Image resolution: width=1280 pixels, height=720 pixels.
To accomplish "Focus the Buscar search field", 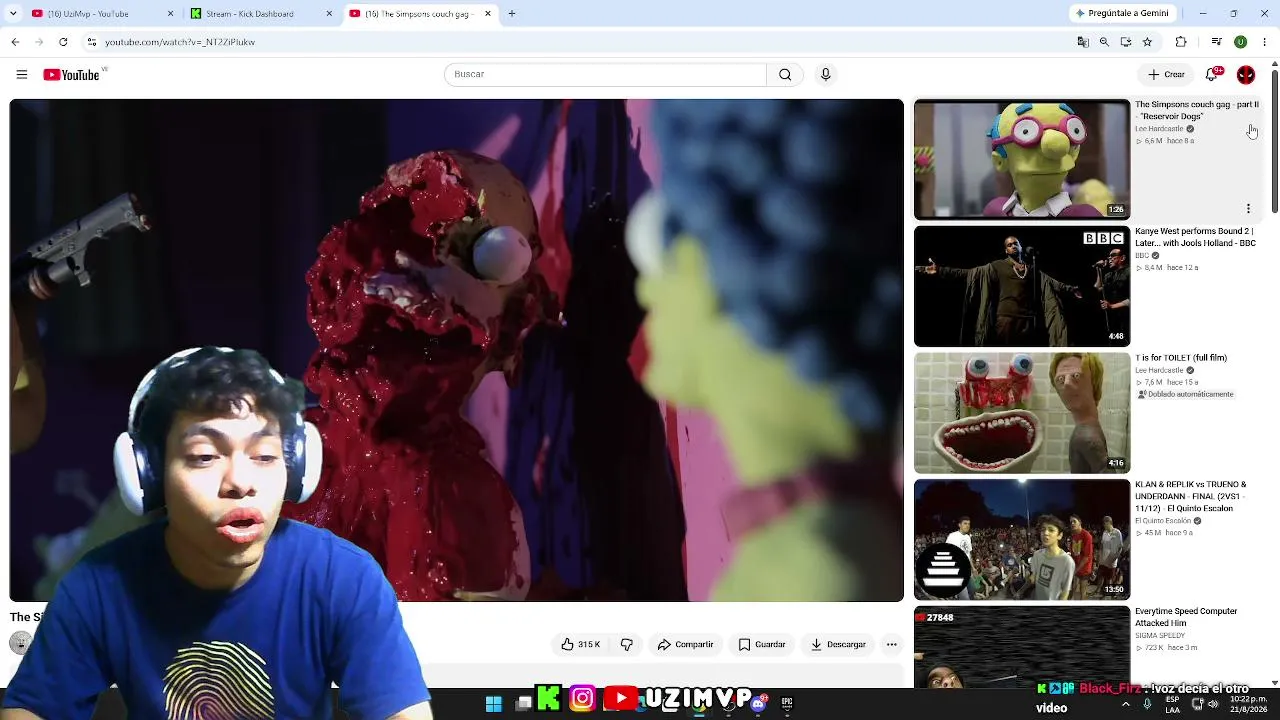I will point(605,74).
